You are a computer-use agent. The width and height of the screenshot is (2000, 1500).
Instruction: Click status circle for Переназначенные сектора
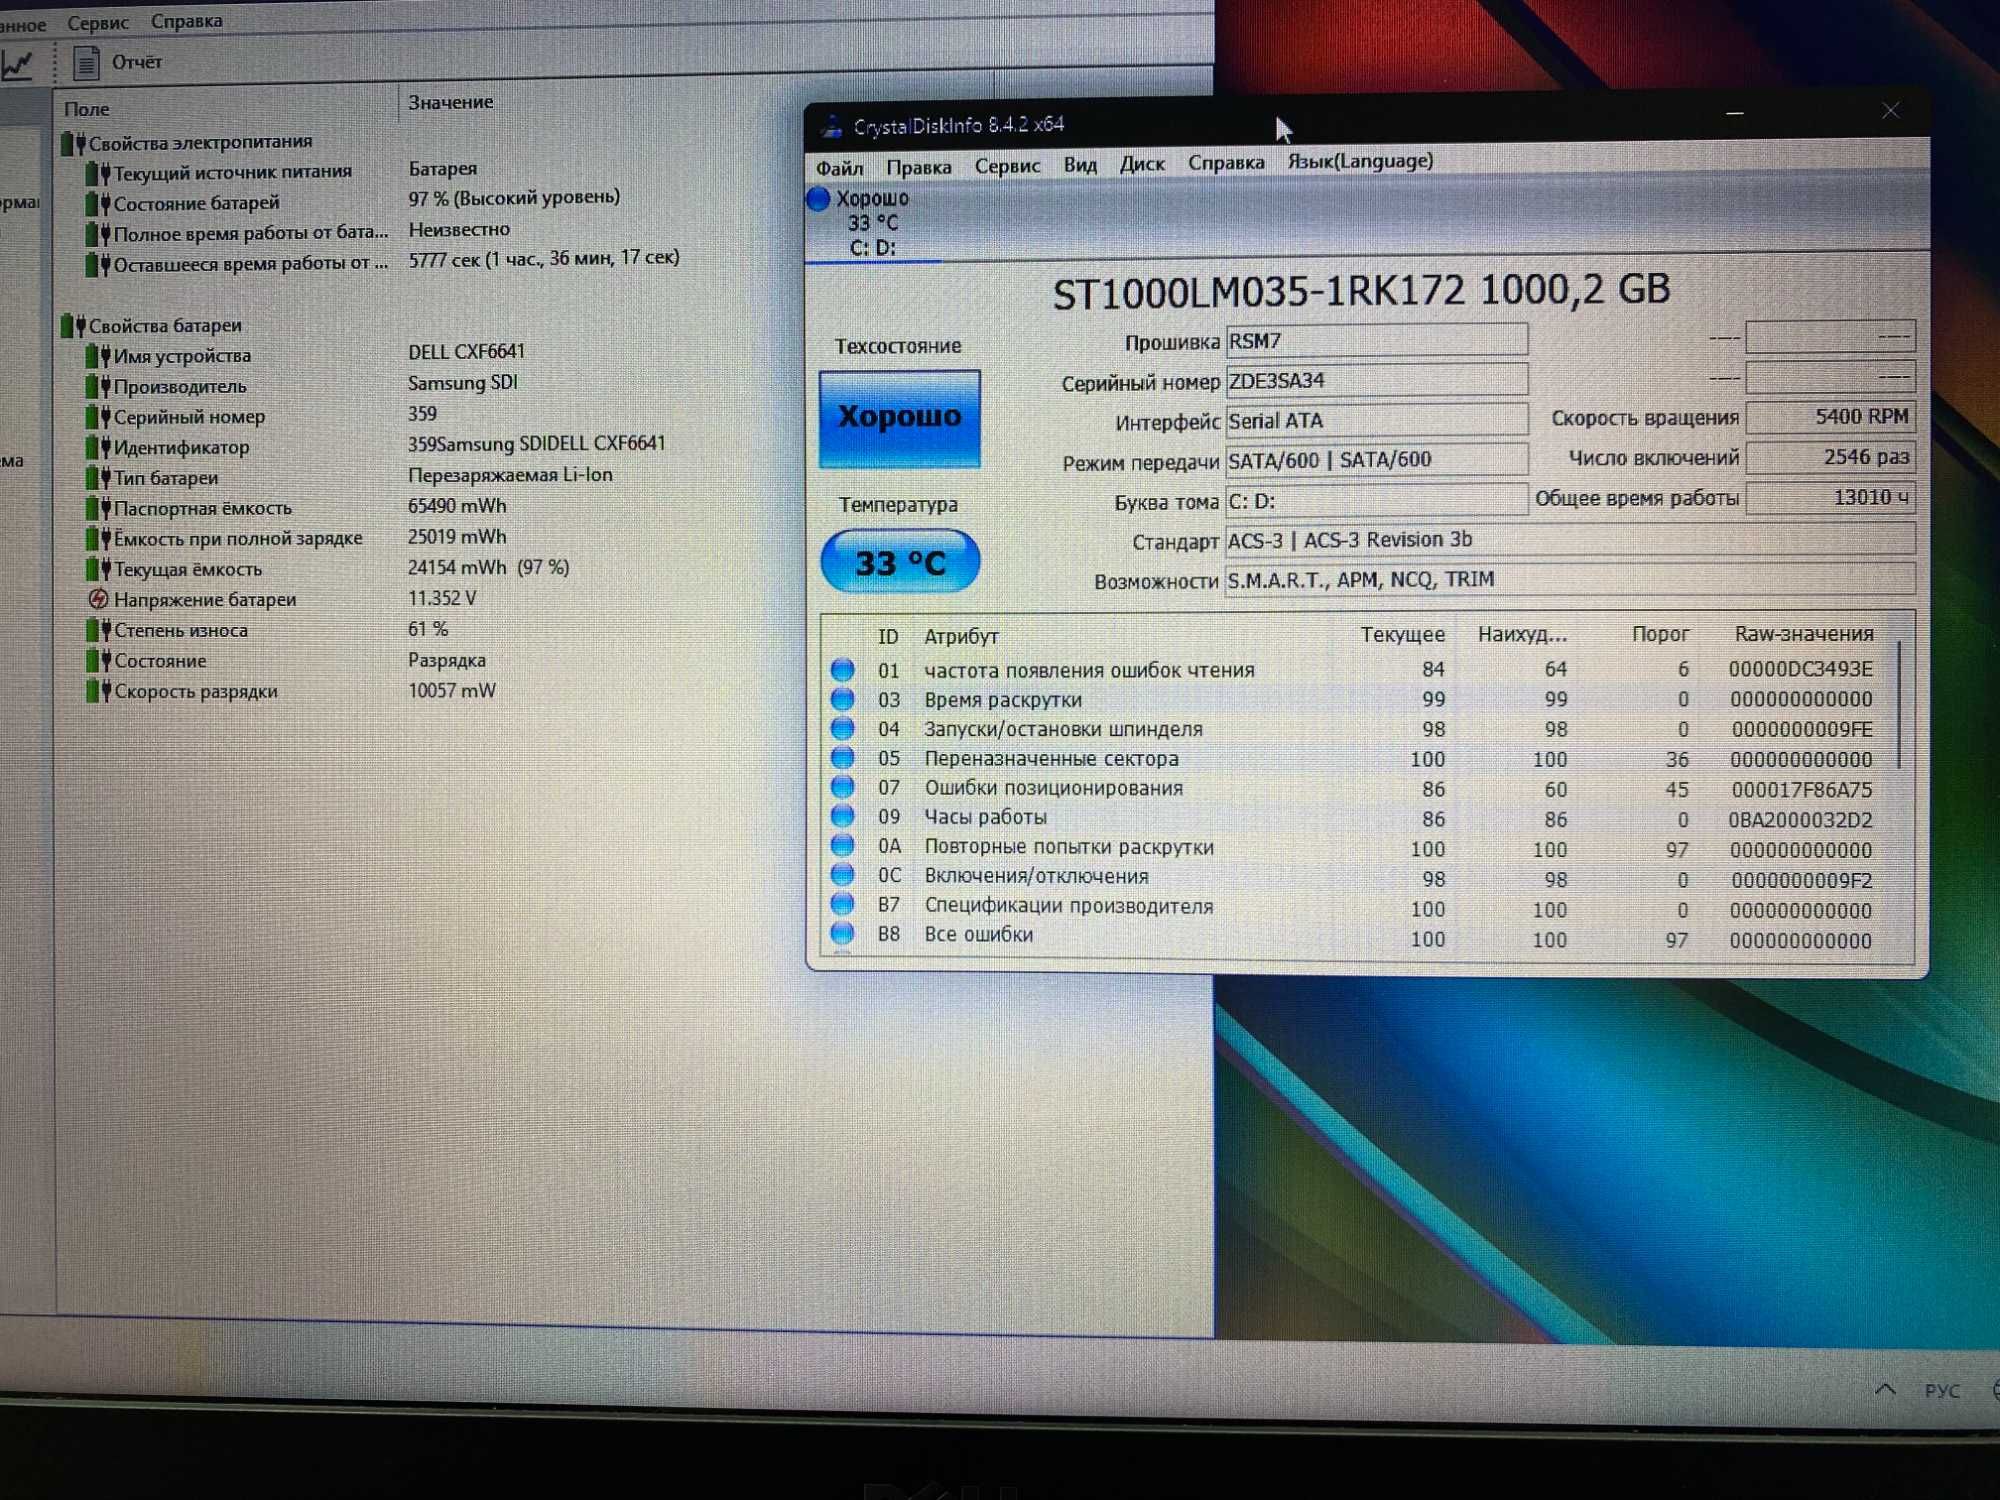(x=843, y=758)
